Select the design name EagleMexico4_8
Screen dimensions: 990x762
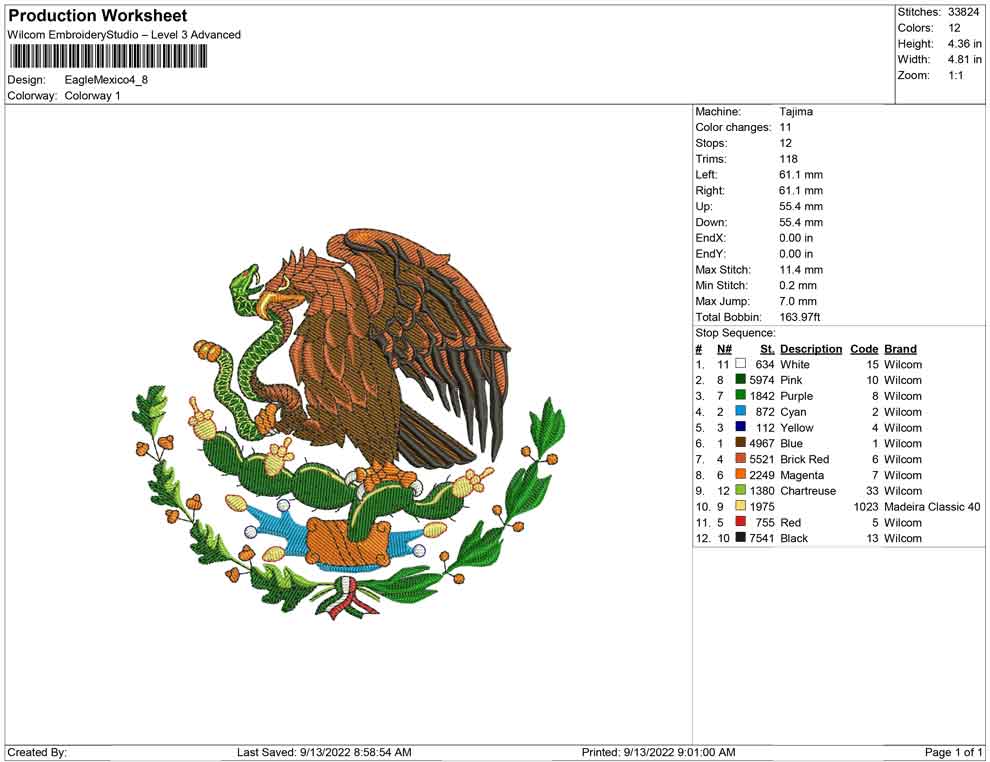[106, 80]
